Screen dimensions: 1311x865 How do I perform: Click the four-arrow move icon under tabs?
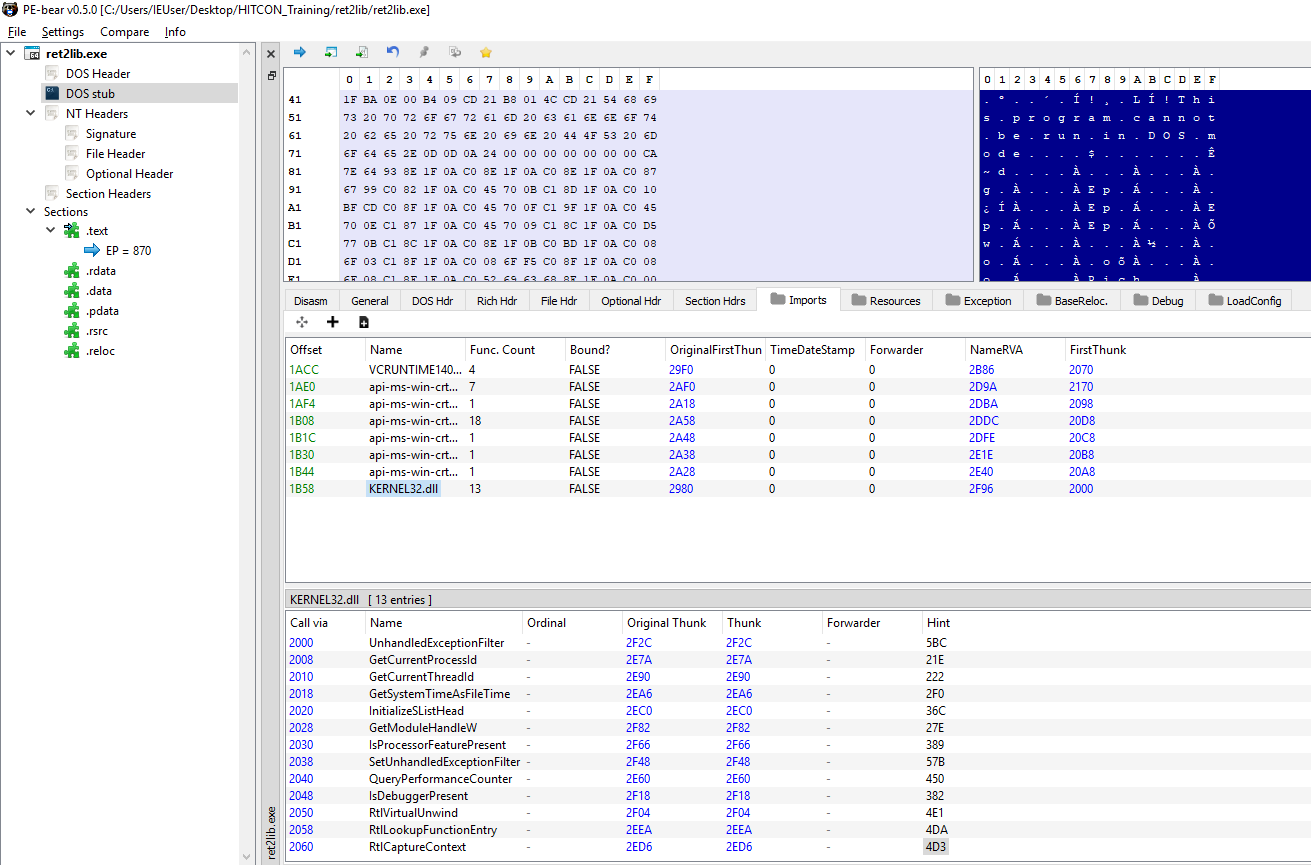(302, 322)
